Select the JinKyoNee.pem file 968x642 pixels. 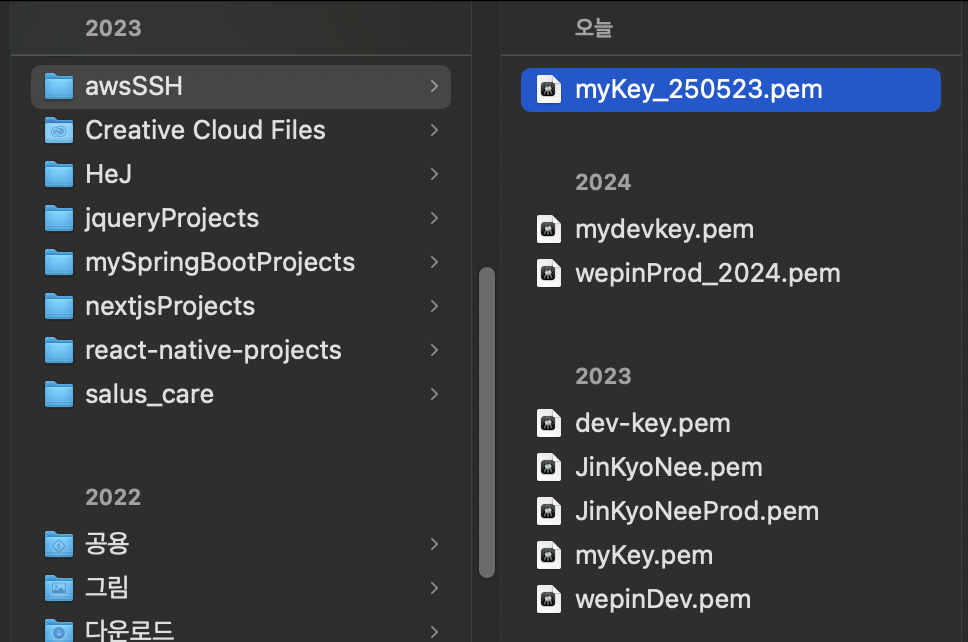pos(668,468)
